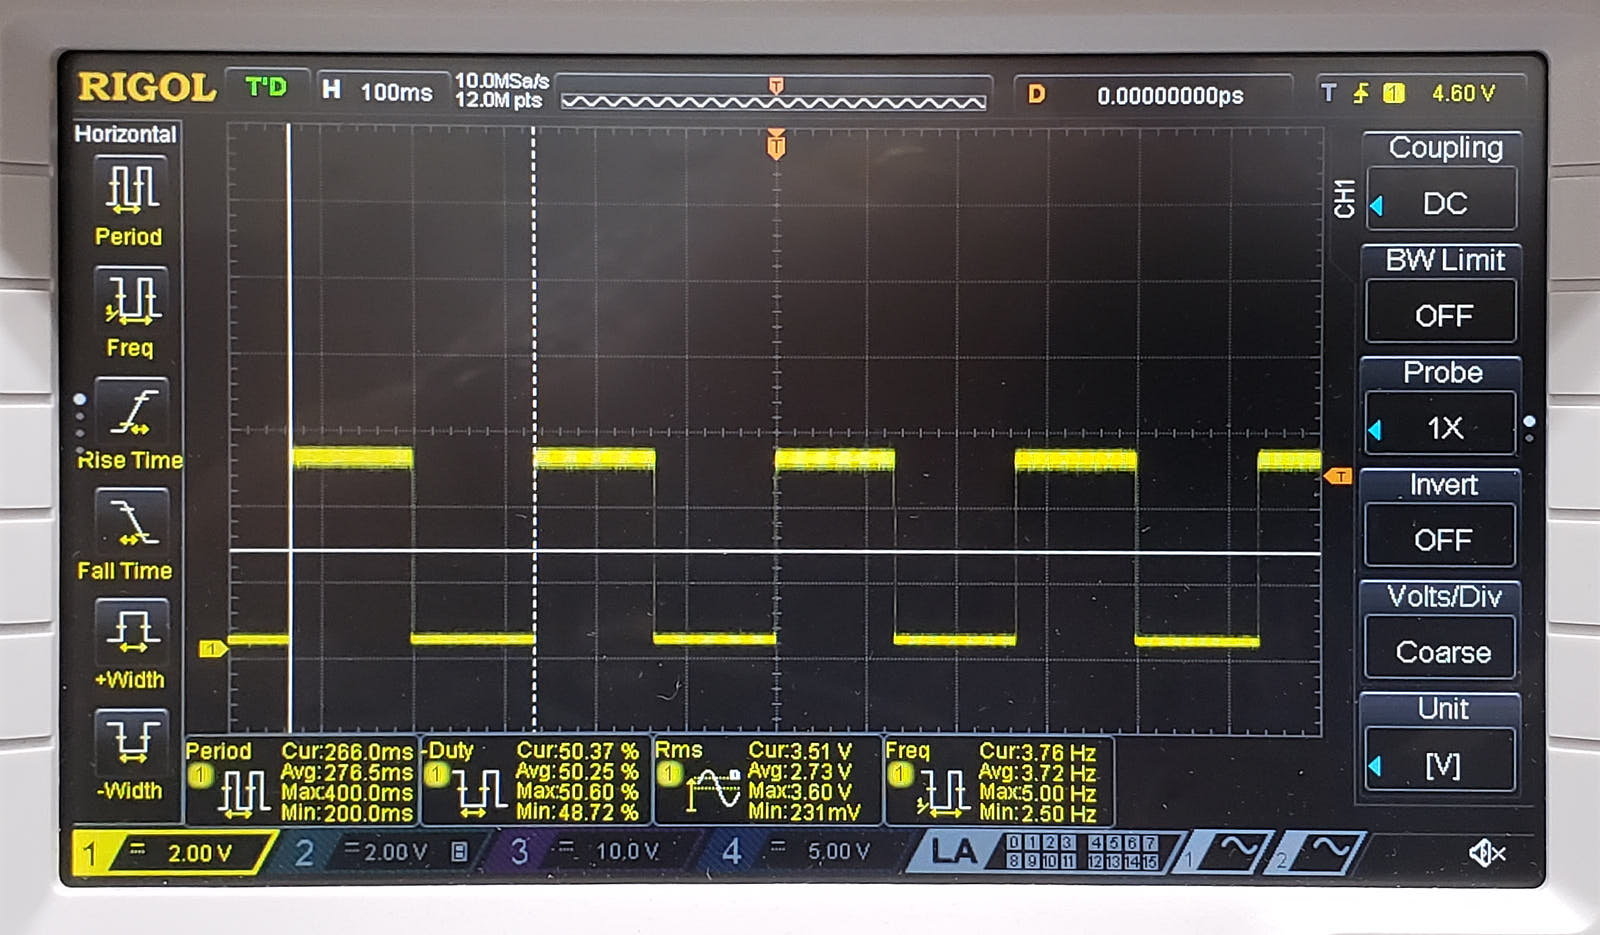Click the muted speaker icon
The height and width of the screenshot is (935, 1600).
[1487, 853]
